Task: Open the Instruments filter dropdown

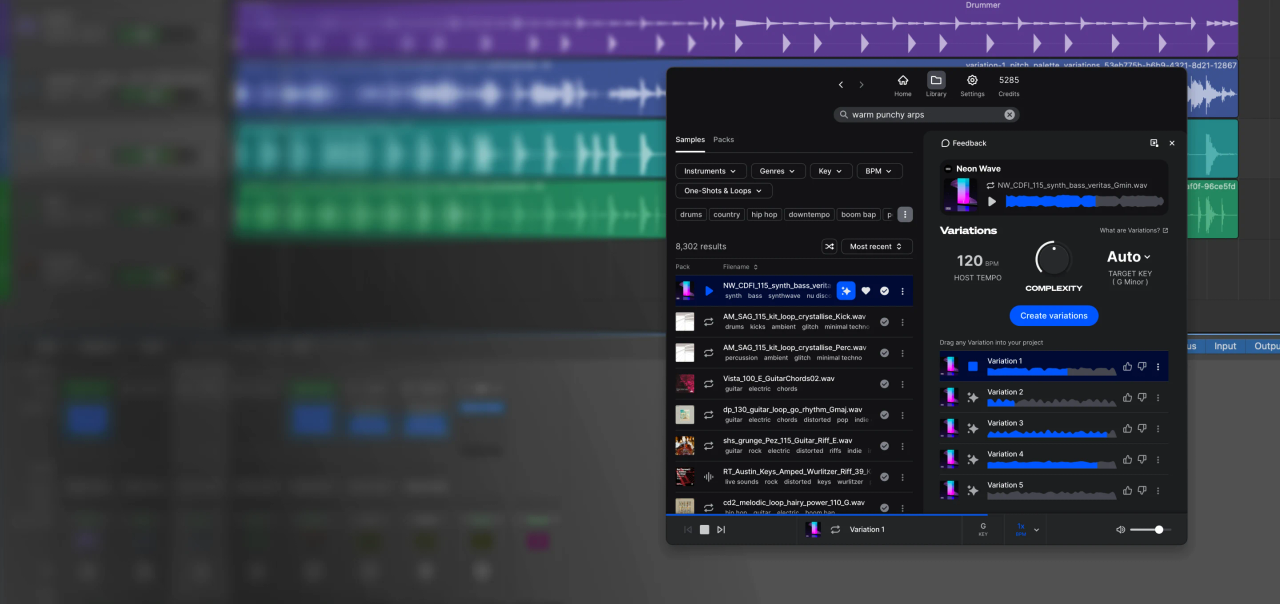Action: 710,170
